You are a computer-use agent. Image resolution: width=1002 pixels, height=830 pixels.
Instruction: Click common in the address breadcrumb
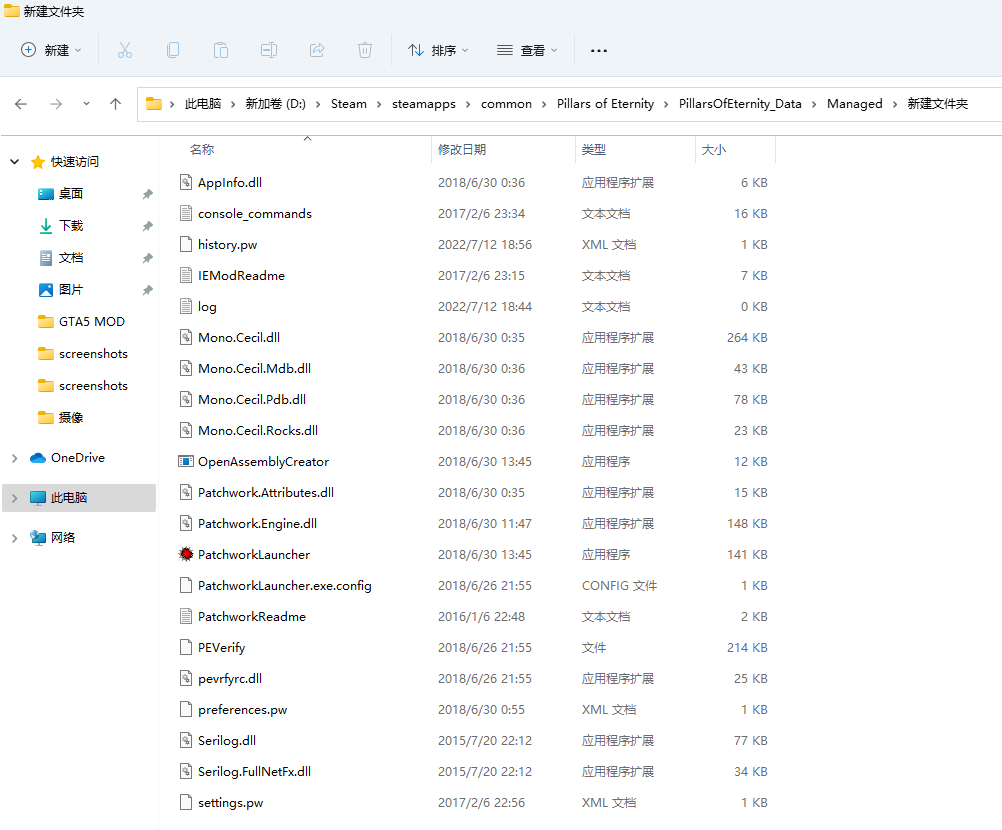click(506, 104)
